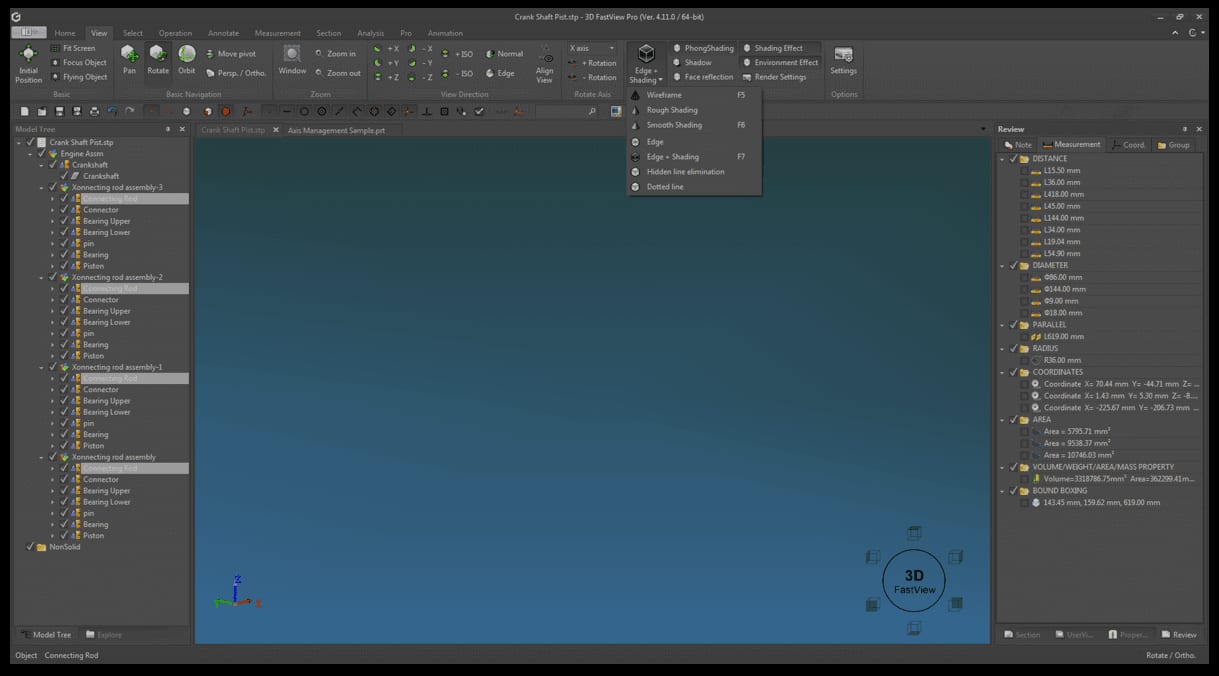This screenshot has height=676, width=1219.
Task: Check the L15.50 mm measurement box
Action: tap(1024, 171)
